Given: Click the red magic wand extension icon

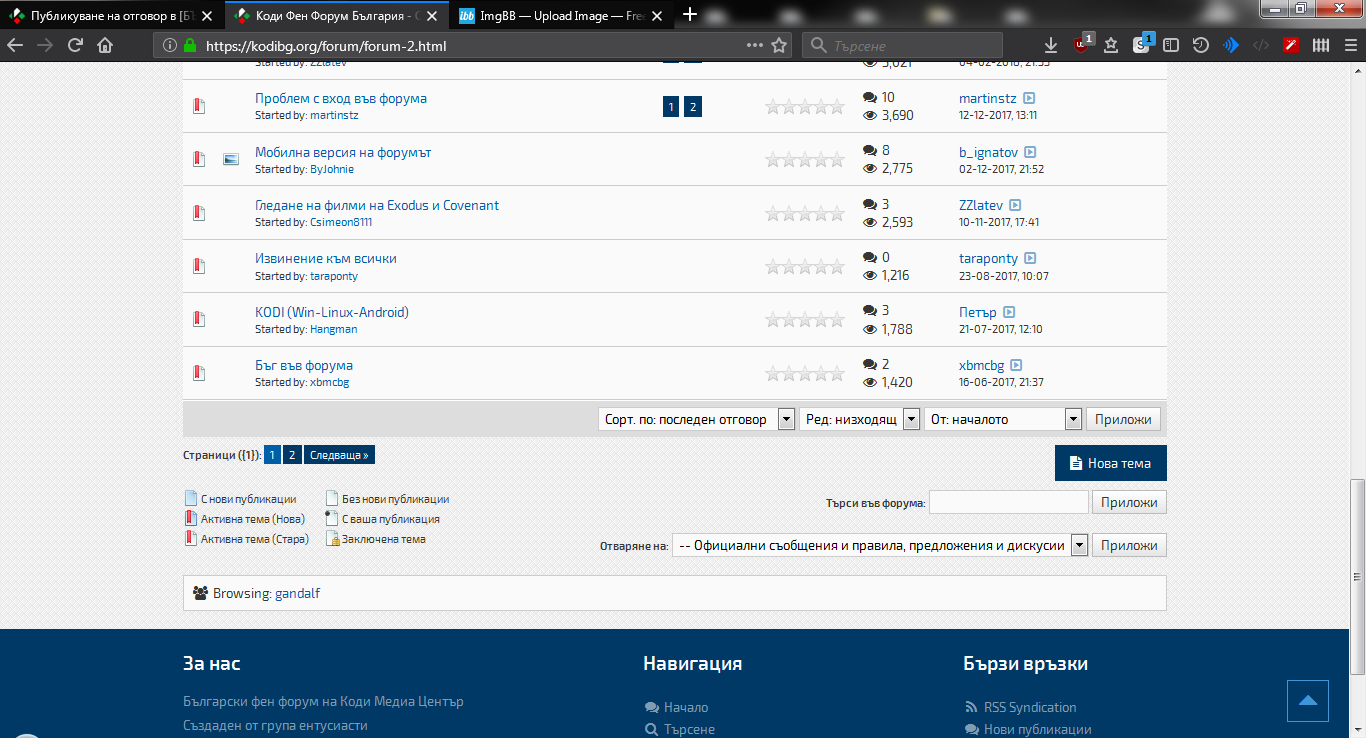Looking at the screenshot, I should click(1291, 45).
